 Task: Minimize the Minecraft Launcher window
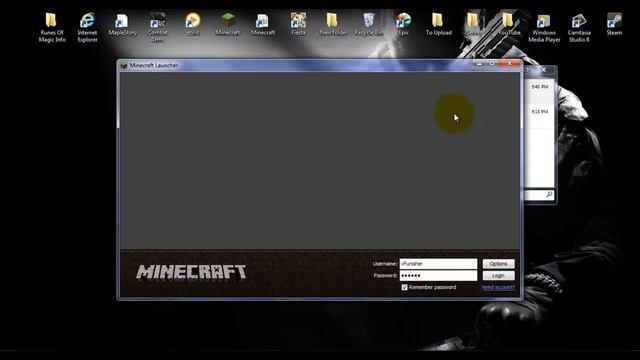pyautogui.click(x=480, y=64)
